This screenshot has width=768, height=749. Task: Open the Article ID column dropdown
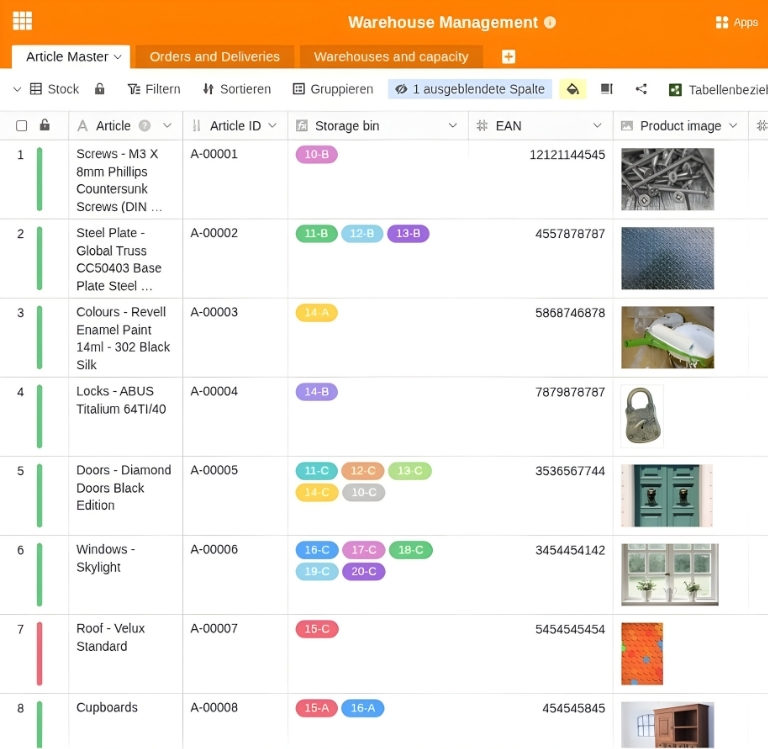(273, 126)
